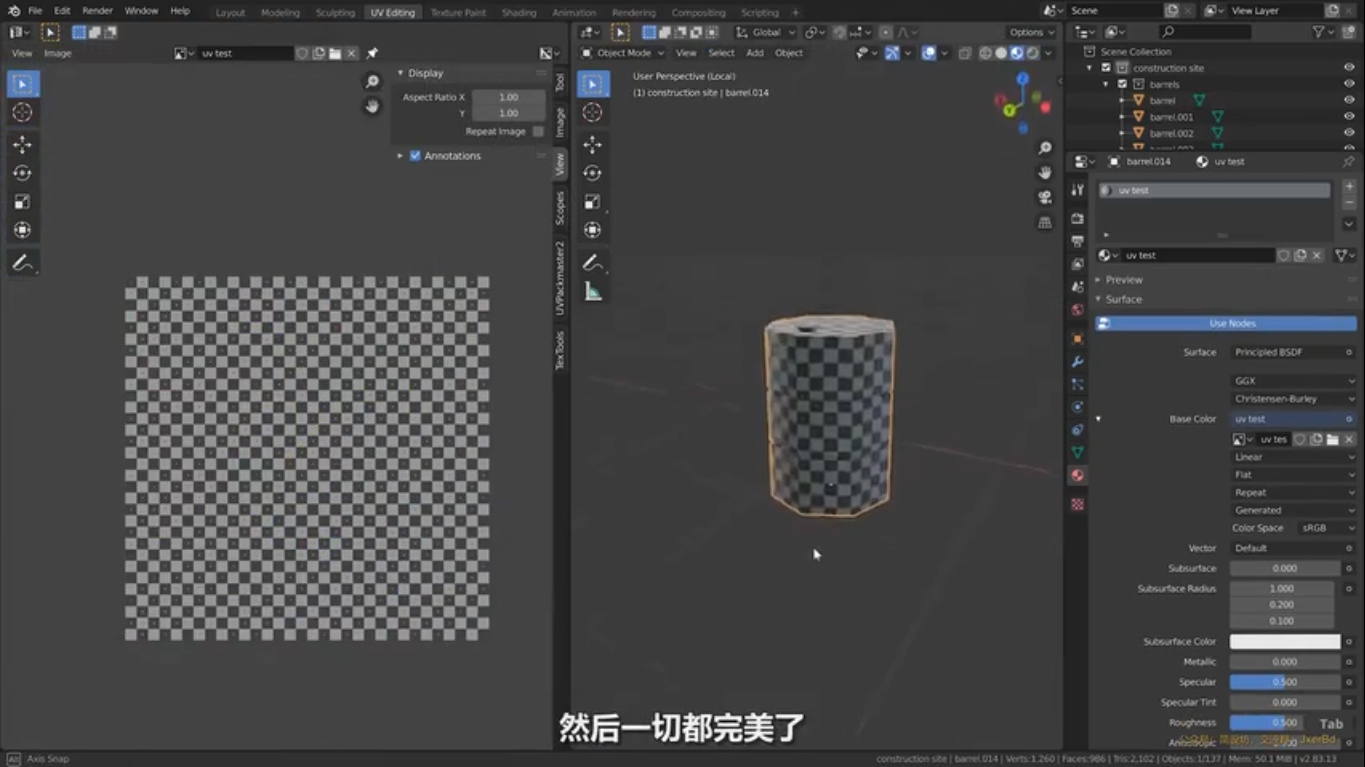Click the Use Nodes button
Image resolution: width=1365 pixels, height=767 pixels.
click(1226, 324)
